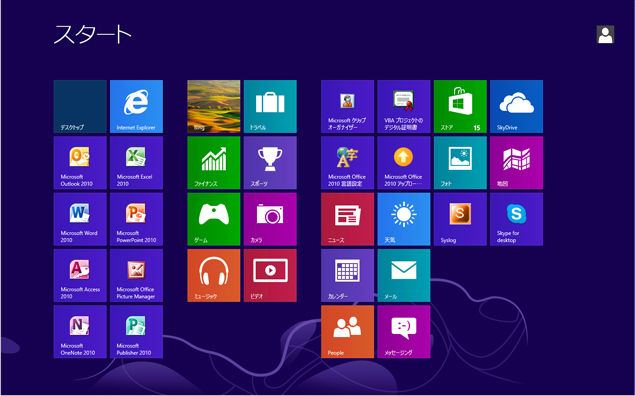635x396 pixels.
Task: Open the People tile
Action: pyautogui.click(x=347, y=332)
